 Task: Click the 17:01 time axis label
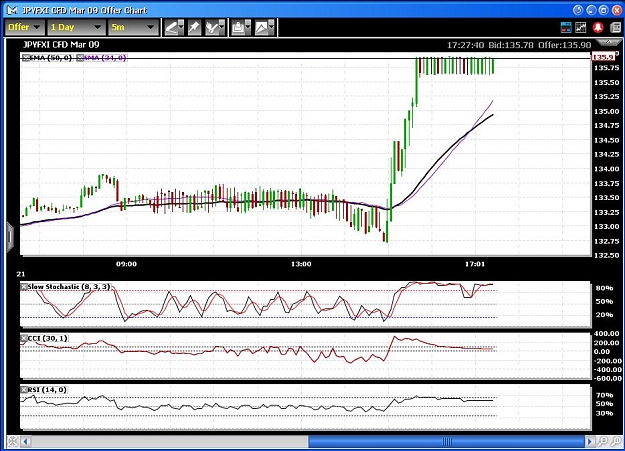[x=475, y=264]
